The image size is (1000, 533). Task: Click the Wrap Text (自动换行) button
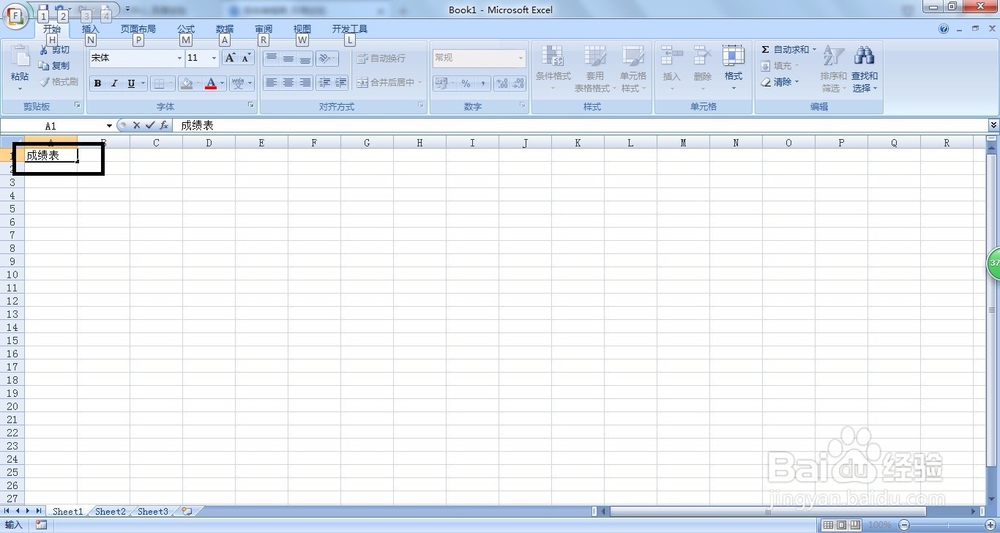(x=381, y=58)
